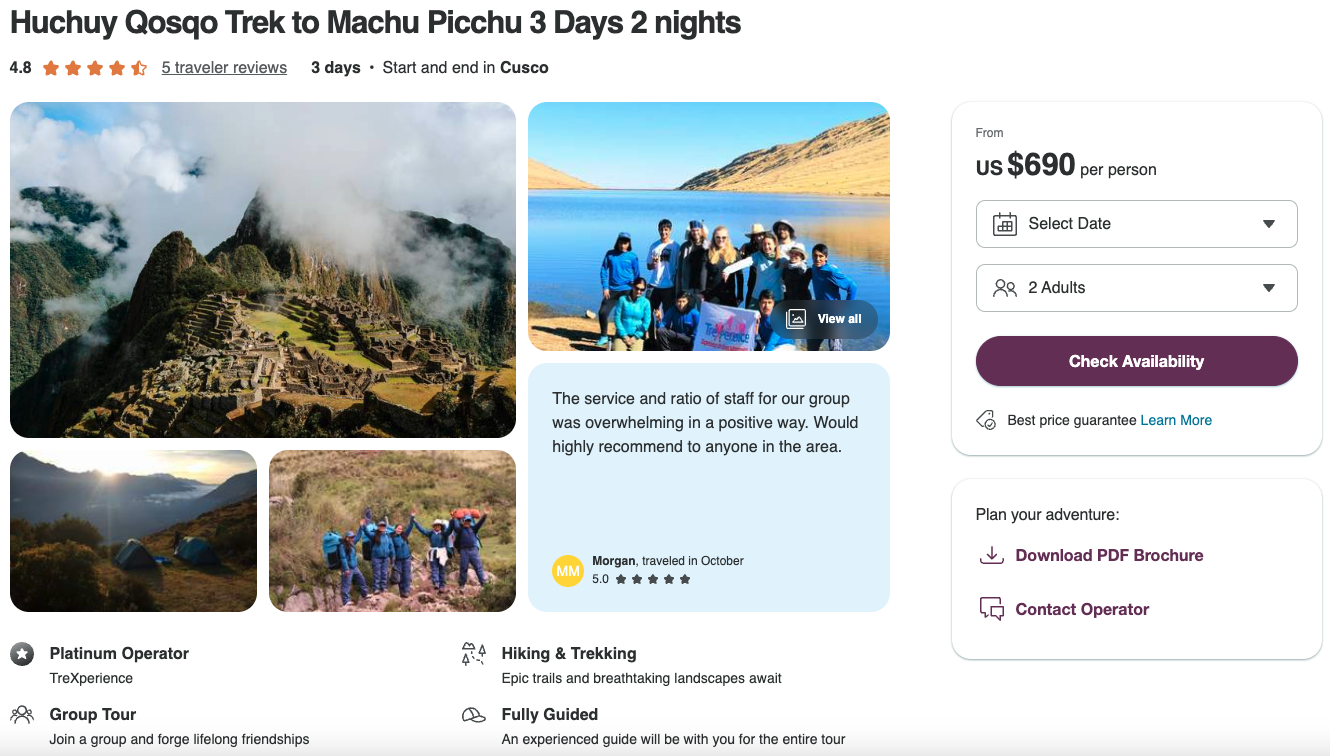Screen dimensions: 1330x756
Task: Click the Download PDF Brochure link
Action: 1109,555
